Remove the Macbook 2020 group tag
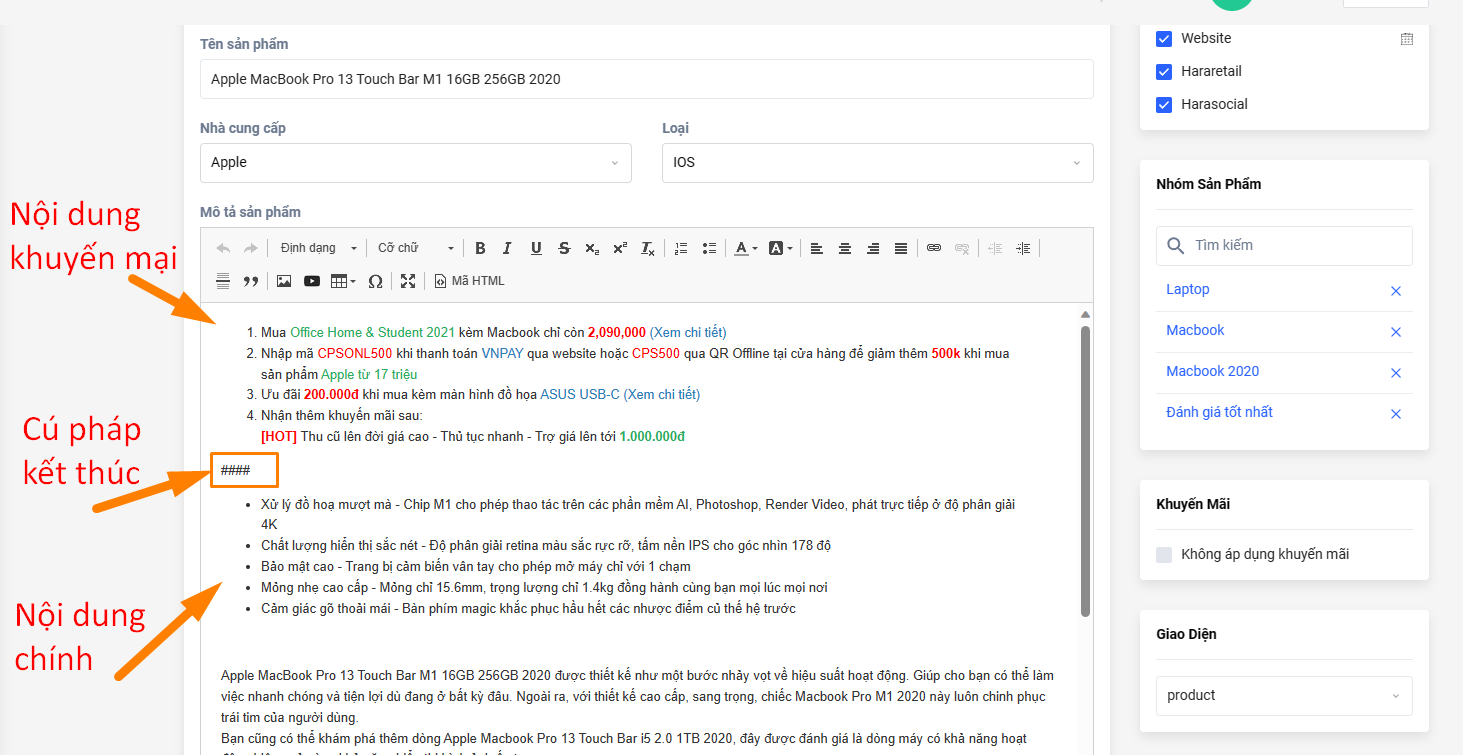This screenshot has height=755, width=1463. (x=1396, y=373)
